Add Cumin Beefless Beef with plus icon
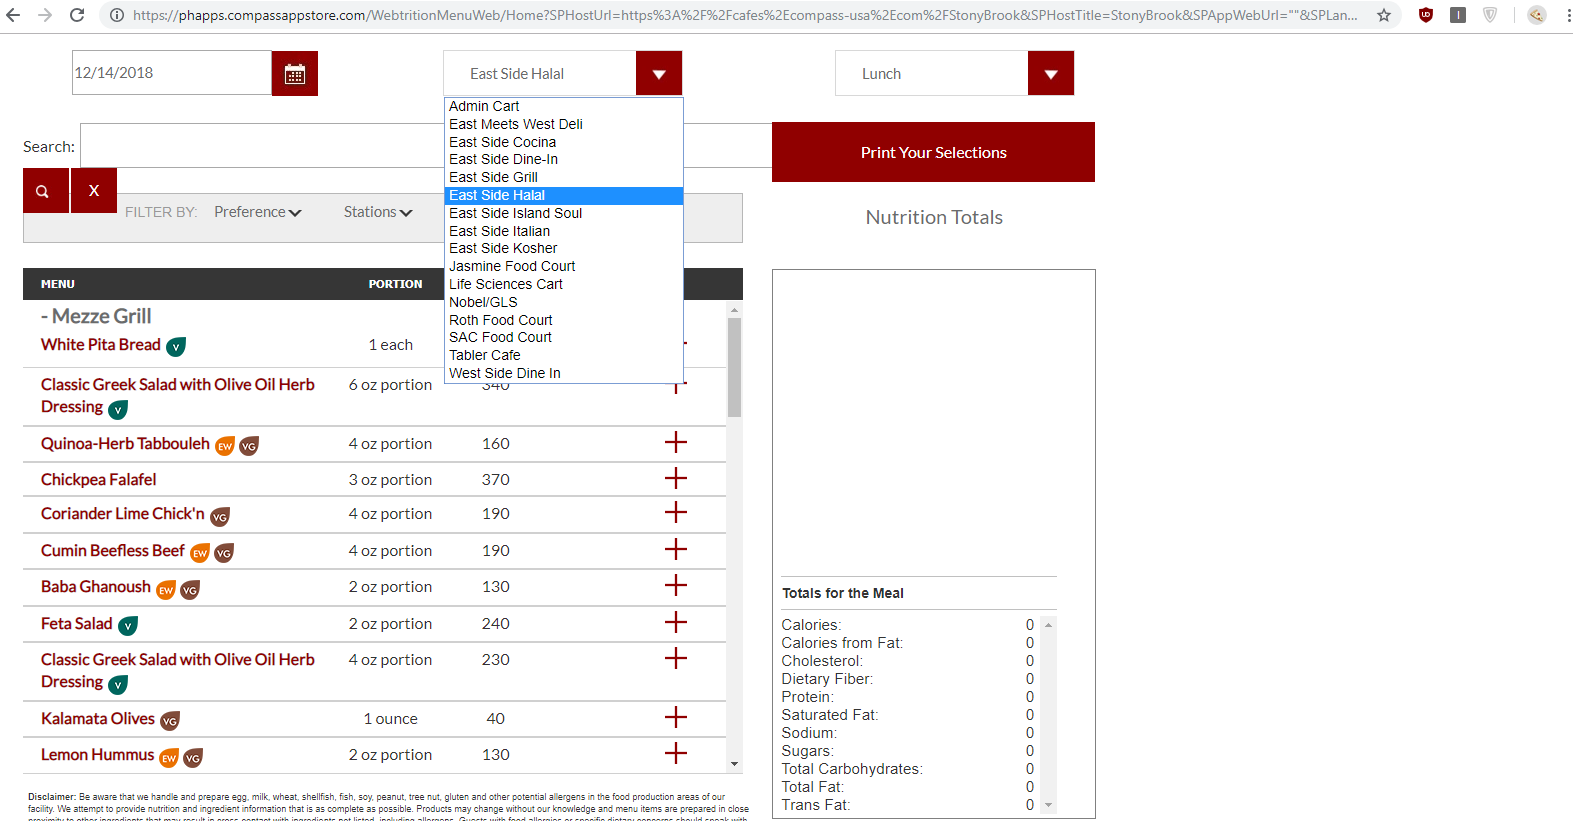 coord(676,549)
